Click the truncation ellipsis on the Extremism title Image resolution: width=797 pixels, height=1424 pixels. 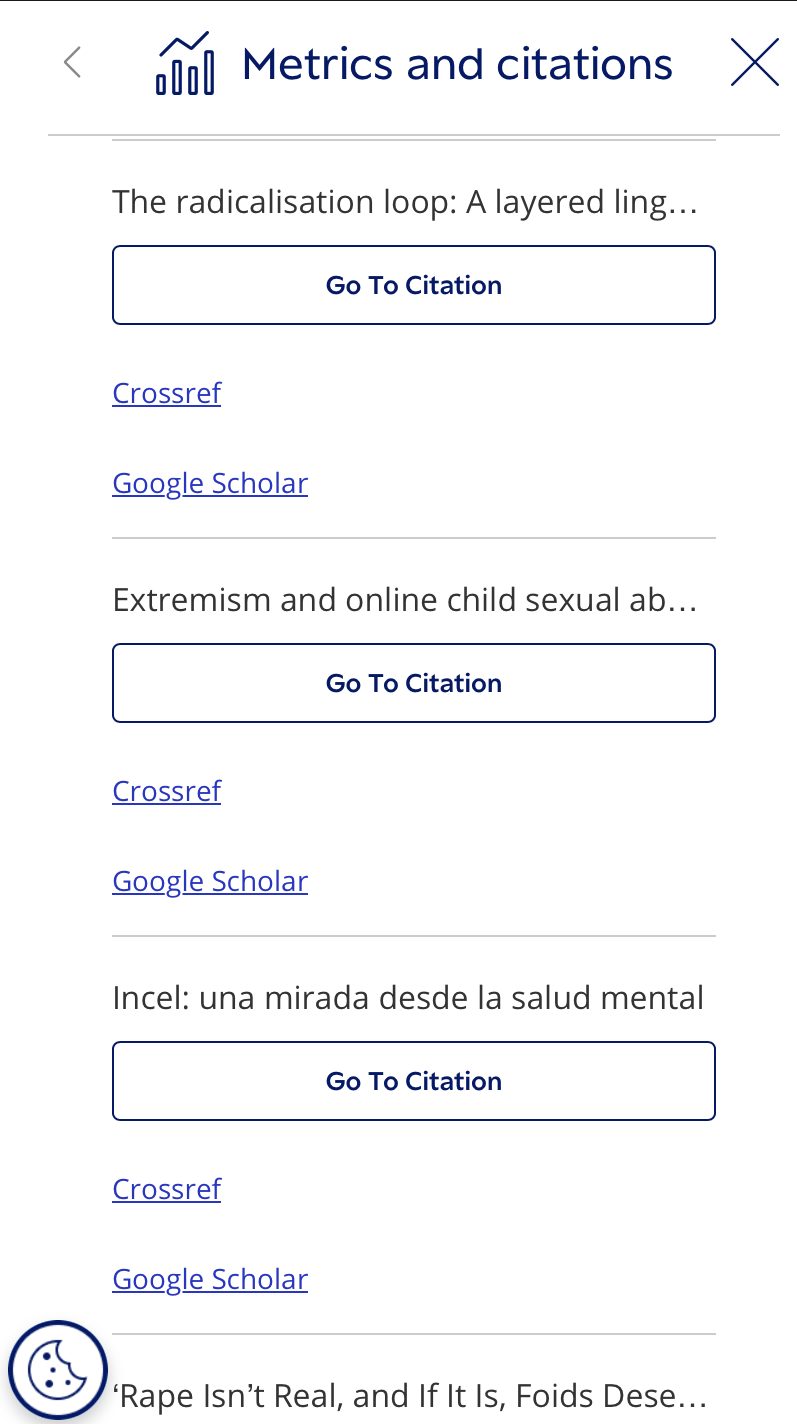pos(682,602)
